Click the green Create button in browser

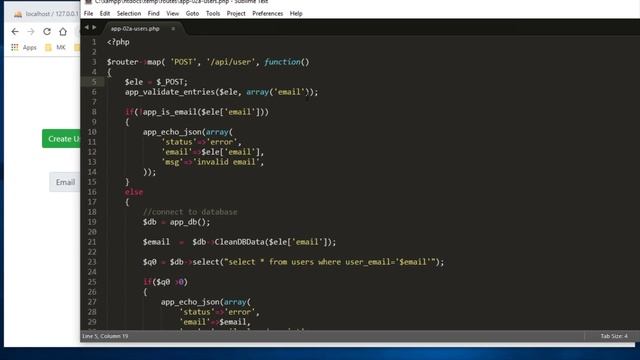61,139
